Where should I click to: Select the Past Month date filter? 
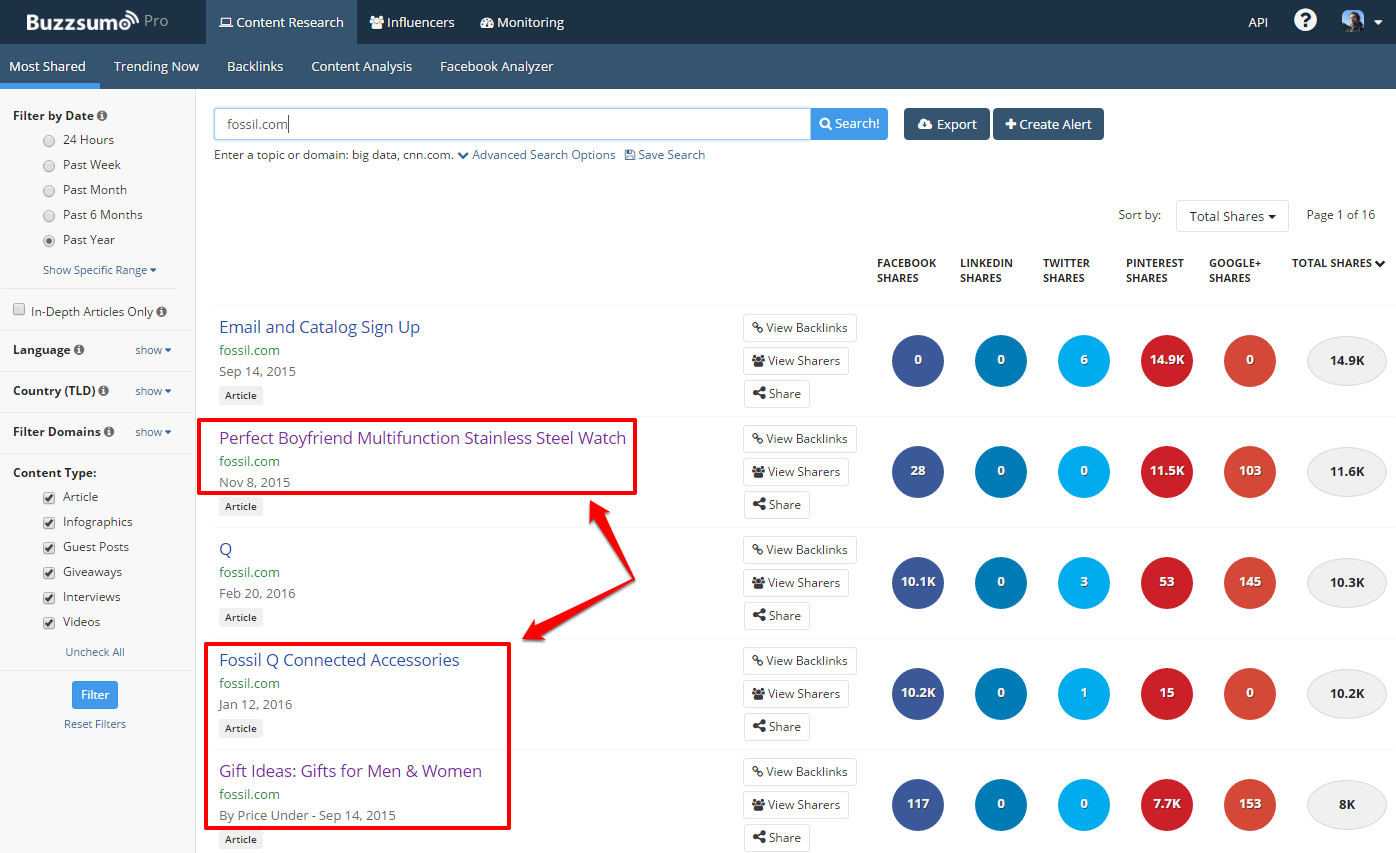[x=48, y=189]
